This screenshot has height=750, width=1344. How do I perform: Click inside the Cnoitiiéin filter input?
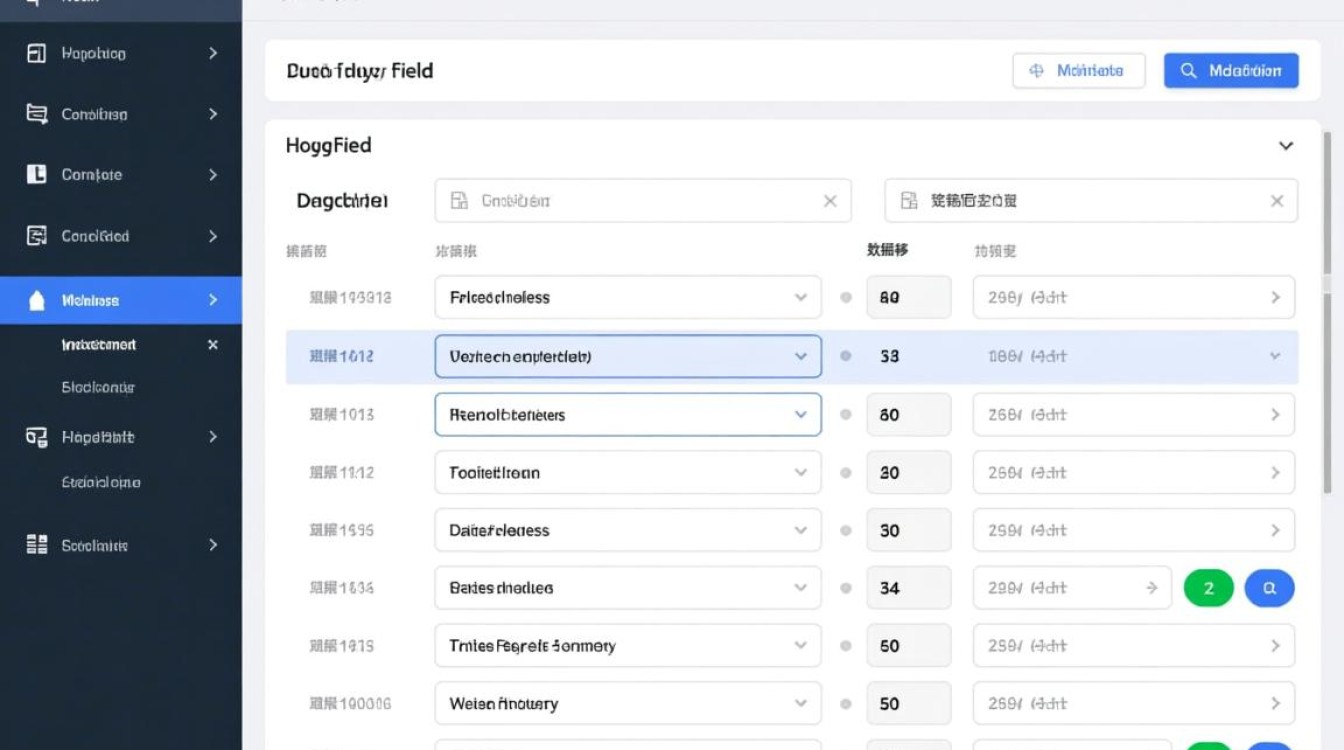coord(643,201)
